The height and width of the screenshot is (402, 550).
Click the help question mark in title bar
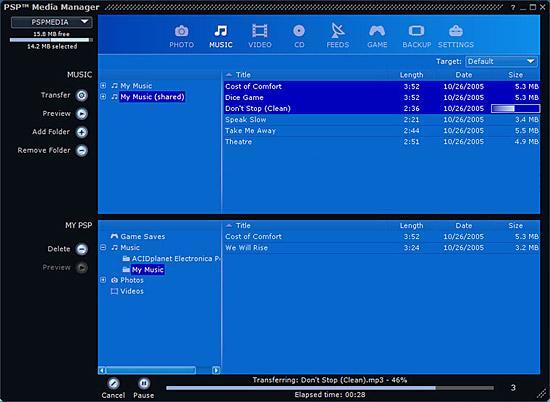(513, 7)
